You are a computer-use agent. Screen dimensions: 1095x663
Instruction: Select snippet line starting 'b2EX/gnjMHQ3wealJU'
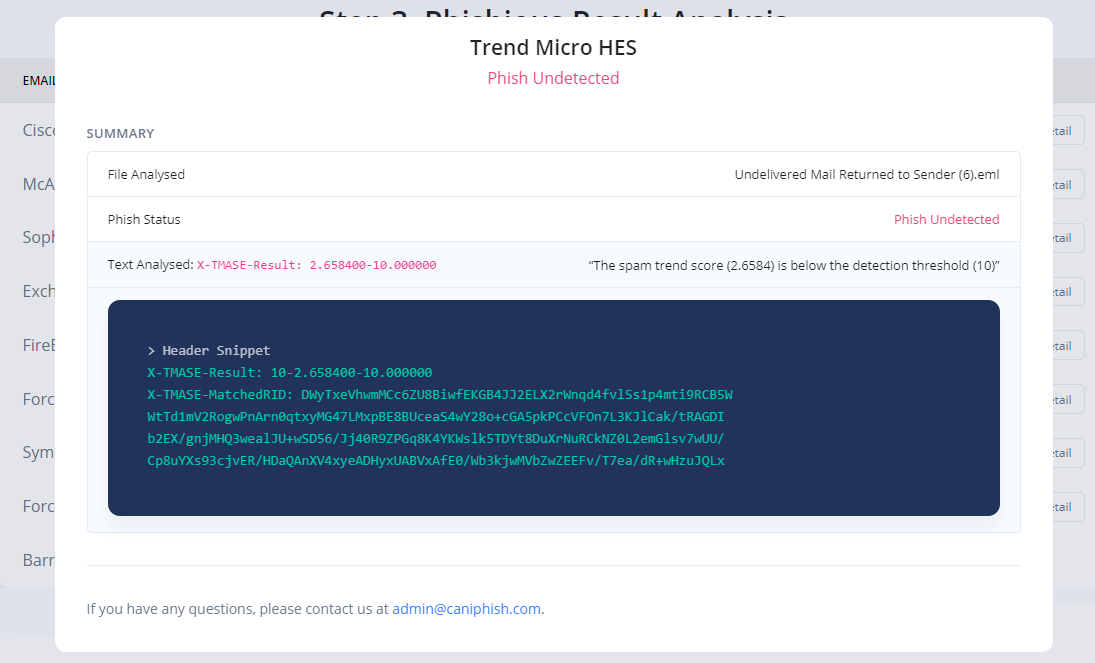coord(436,439)
